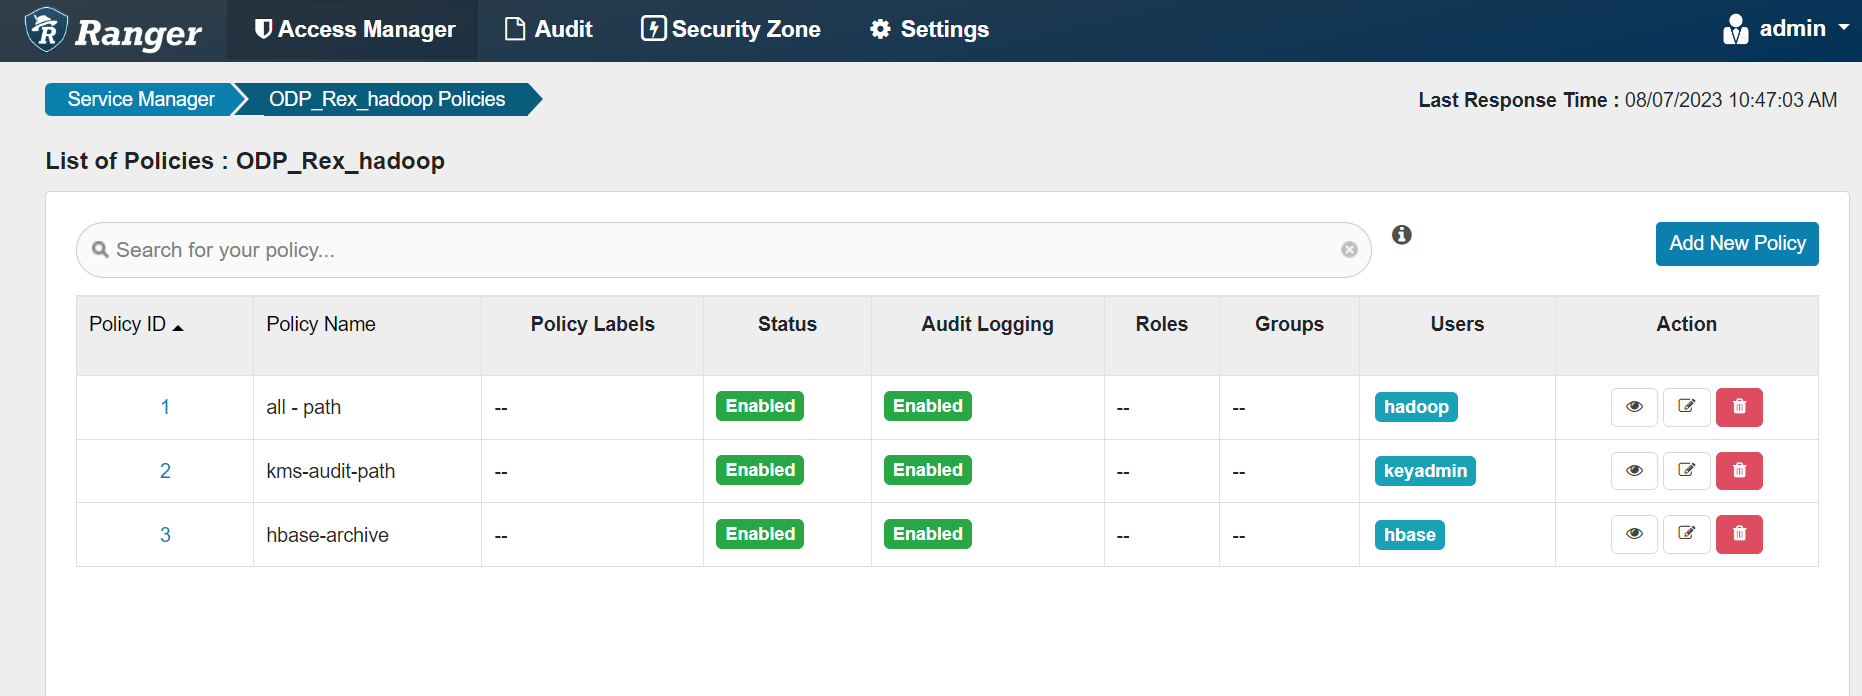This screenshot has width=1862, height=696.
Task: Open policy ID 3 link
Action: 165,535
